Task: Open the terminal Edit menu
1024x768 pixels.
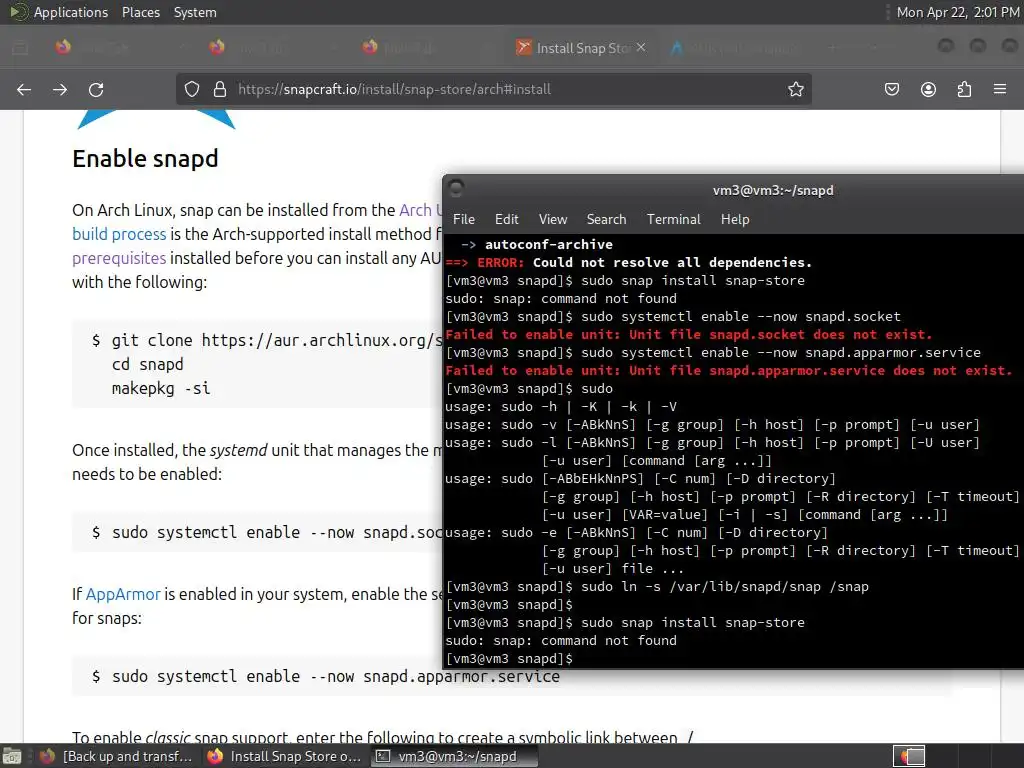Action: click(506, 219)
